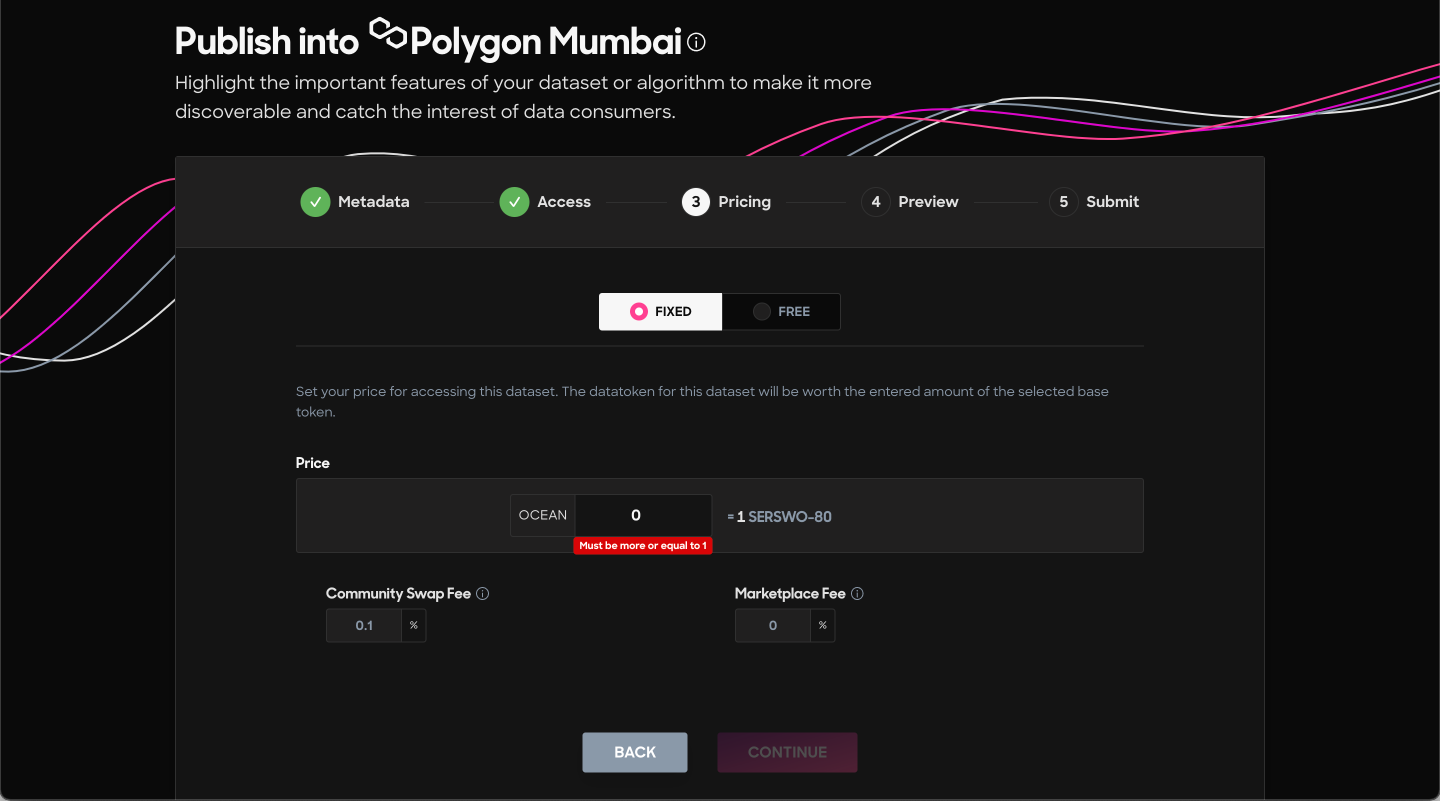
Task: Click the Community Swap Fee info icon
Action: tap(482, 593)
